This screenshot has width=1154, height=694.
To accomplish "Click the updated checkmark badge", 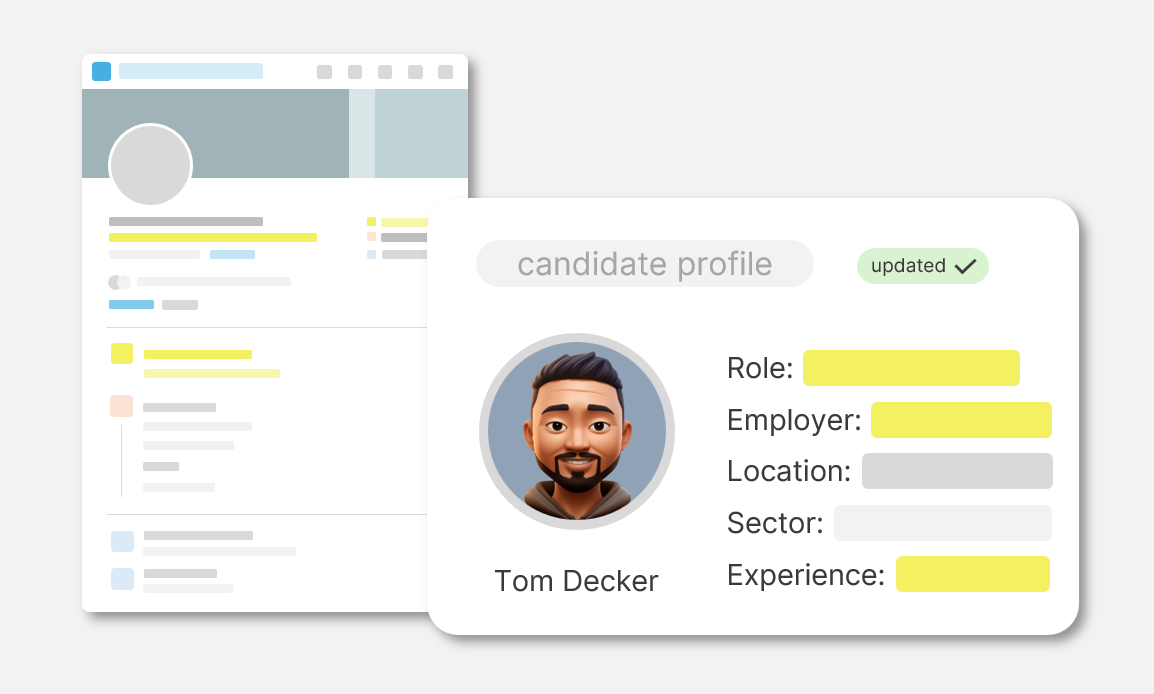I will [x=922, y=266].
